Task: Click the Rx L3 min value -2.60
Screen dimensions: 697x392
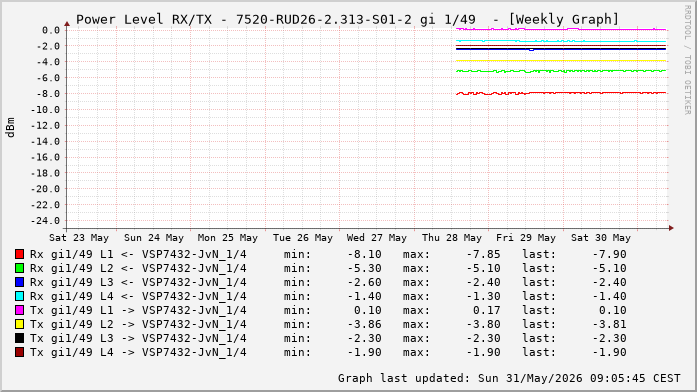Action: coord(365,282)
